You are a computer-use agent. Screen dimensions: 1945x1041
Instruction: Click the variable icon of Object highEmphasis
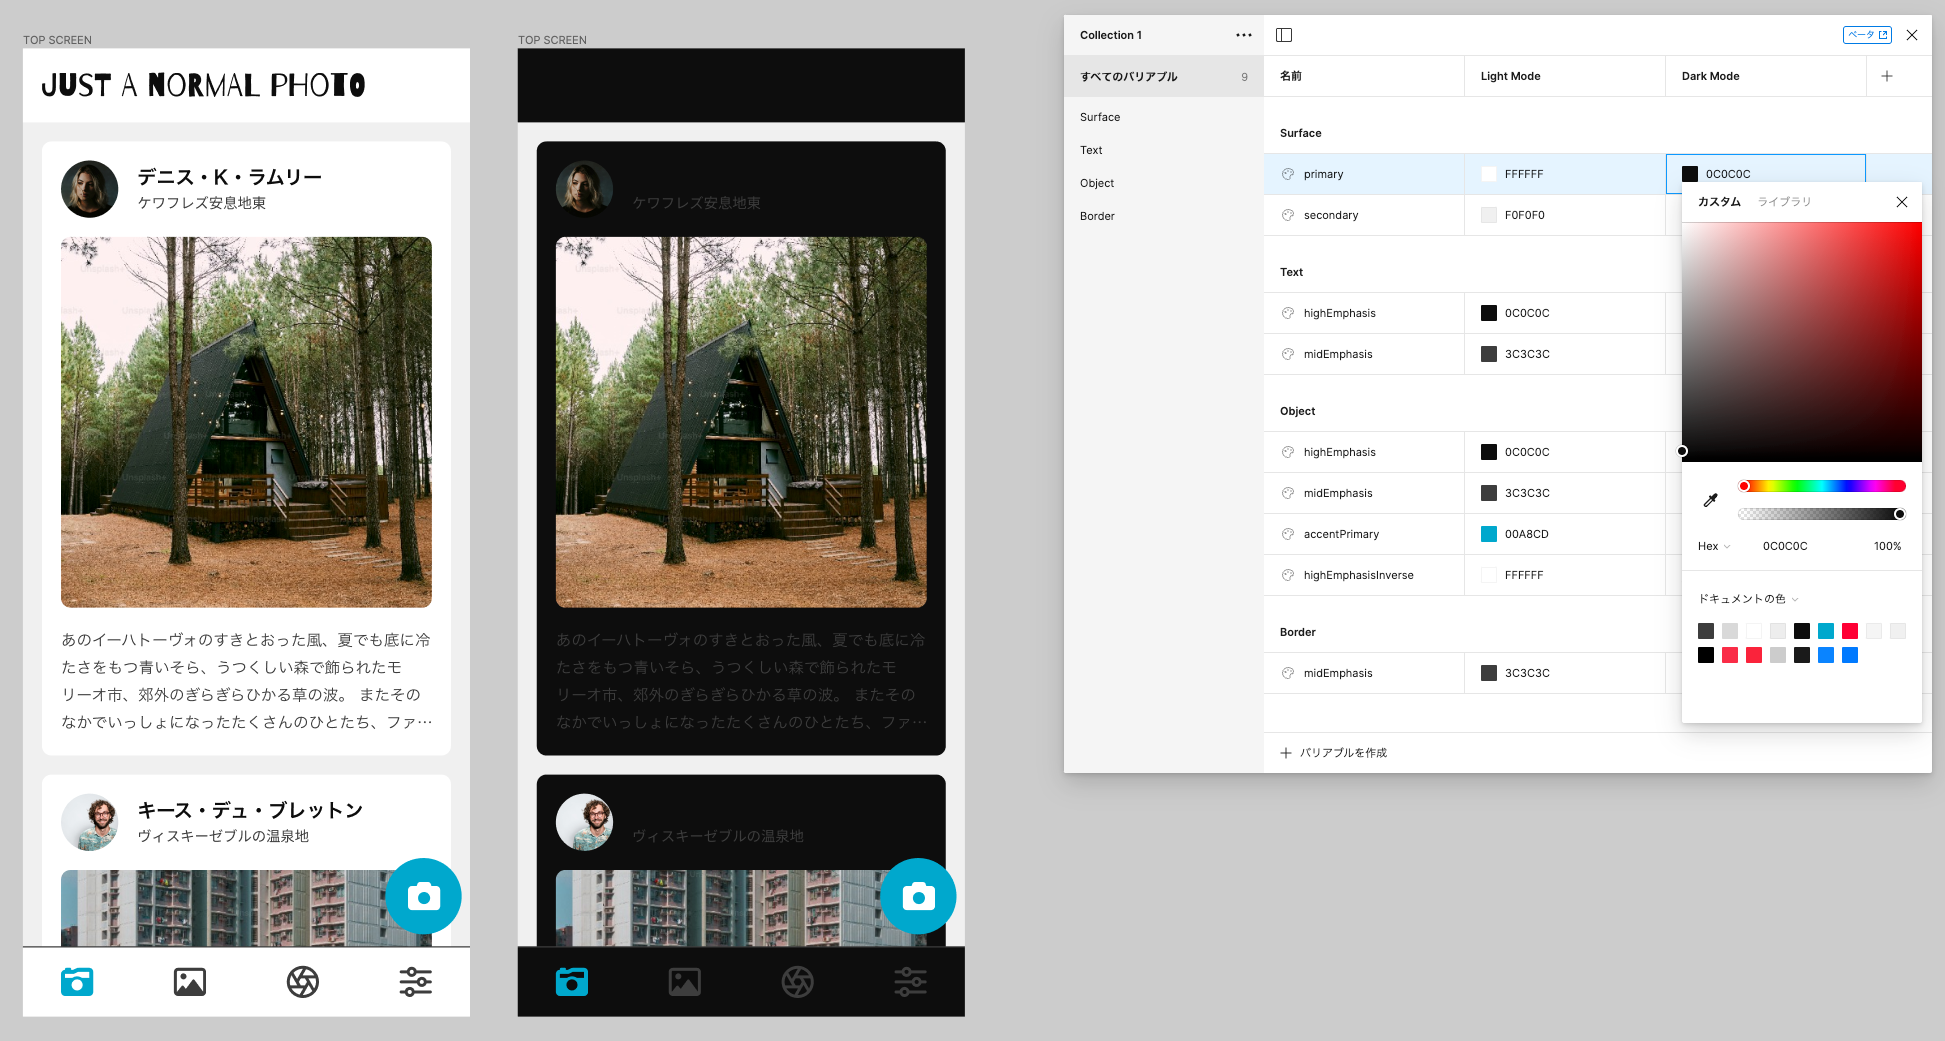coord(1288,452)
